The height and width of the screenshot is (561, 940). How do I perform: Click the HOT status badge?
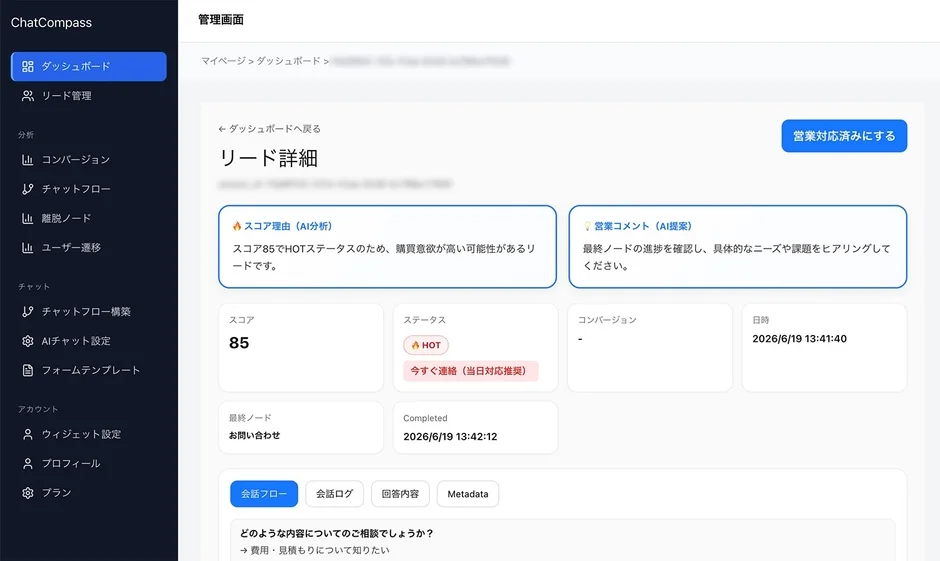pos(426,345)
